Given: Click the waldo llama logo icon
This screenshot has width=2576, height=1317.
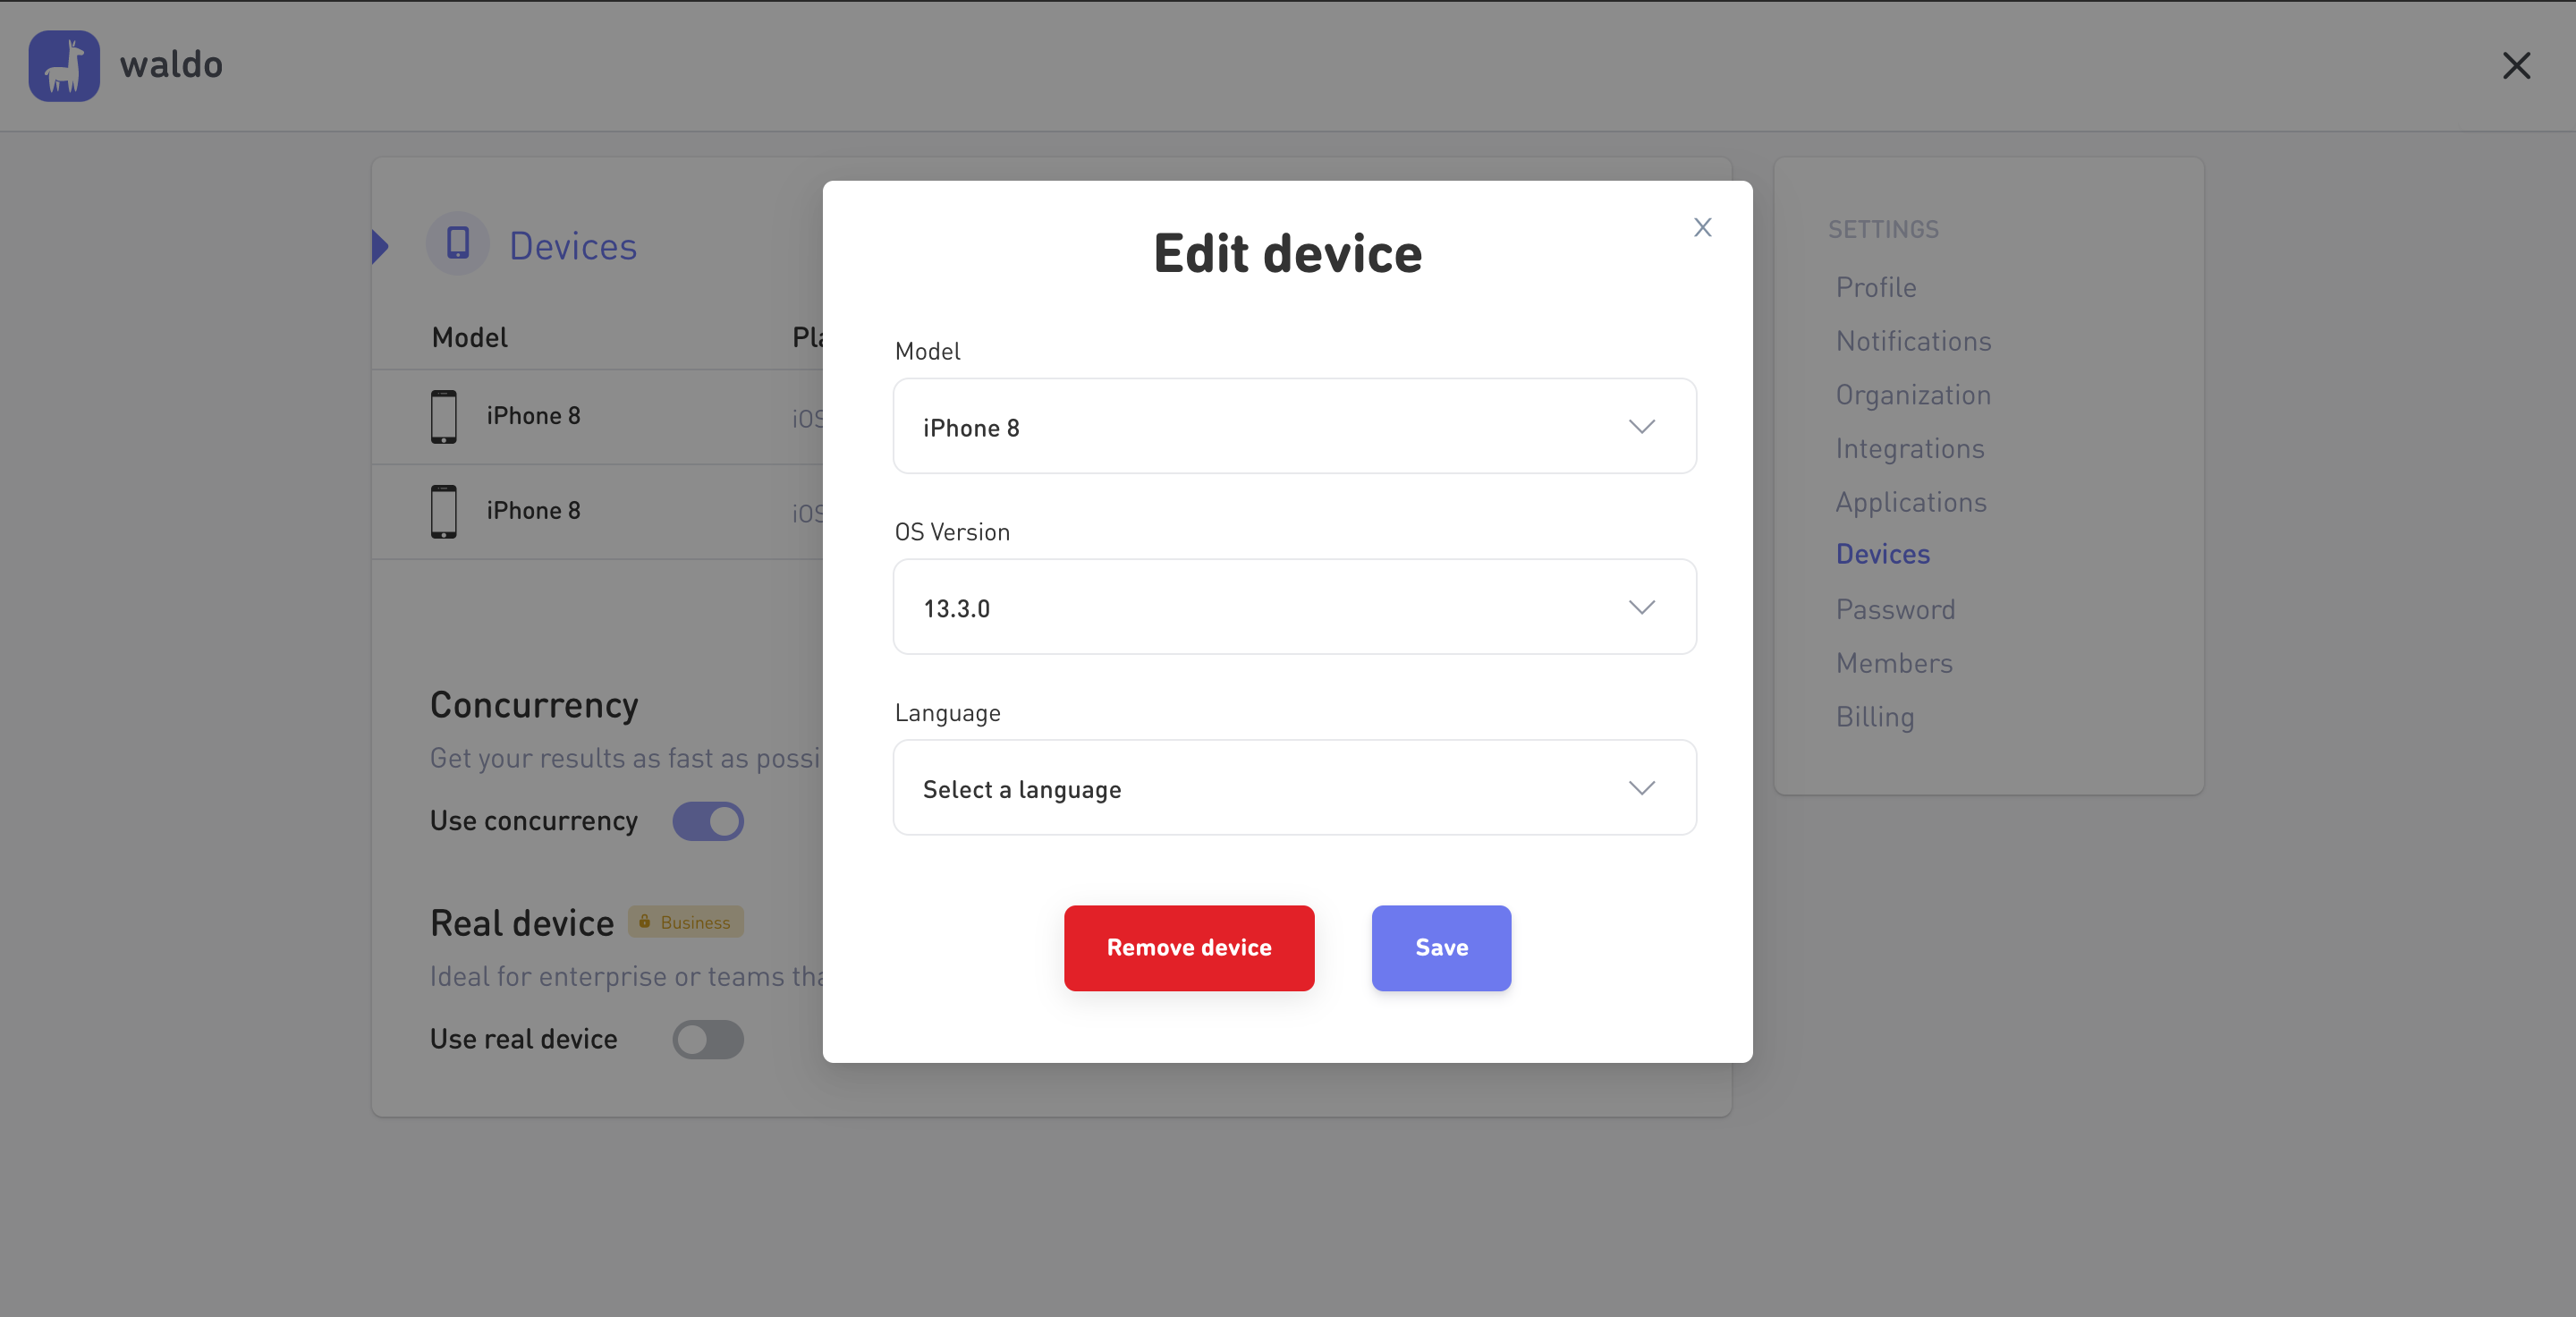Looking at the screenshot, I should [64, 66].
